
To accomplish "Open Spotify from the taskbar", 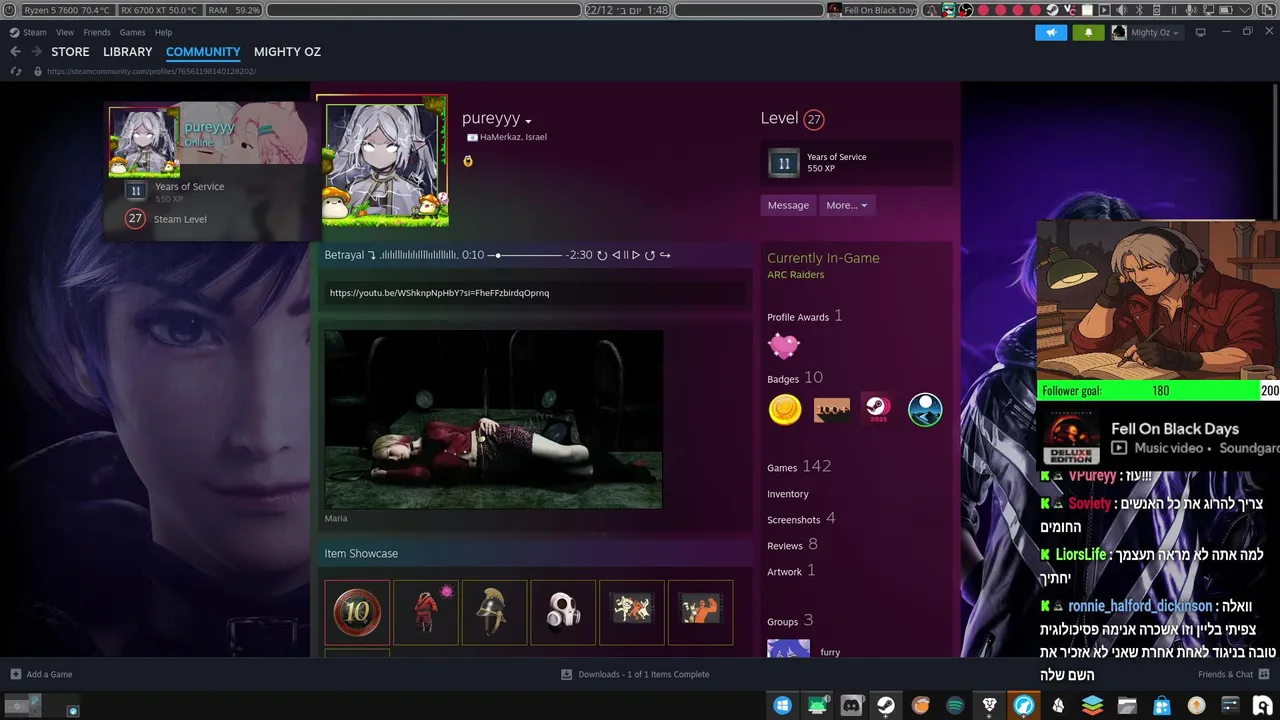I will pyautogui.click(x=955, y=706).
